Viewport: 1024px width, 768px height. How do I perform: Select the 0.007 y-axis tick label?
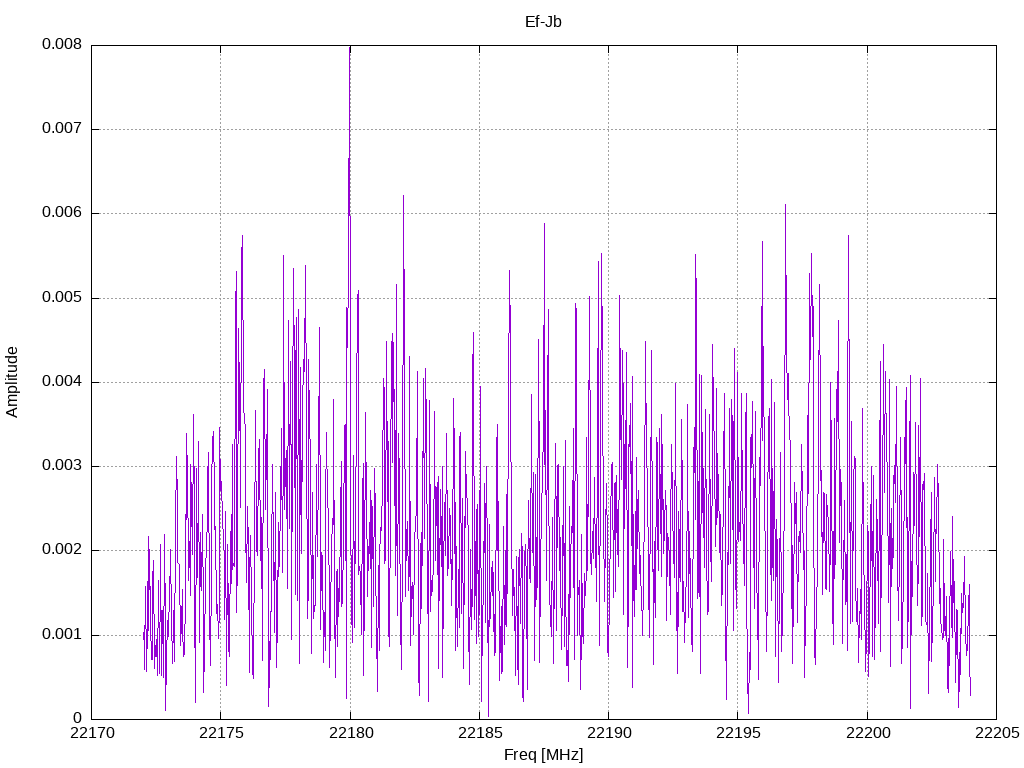click(x=62, y=129)
